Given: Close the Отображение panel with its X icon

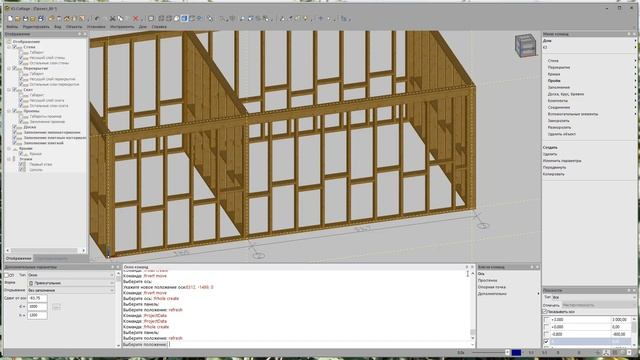Looking at the screenshot, I should point(85,34).
